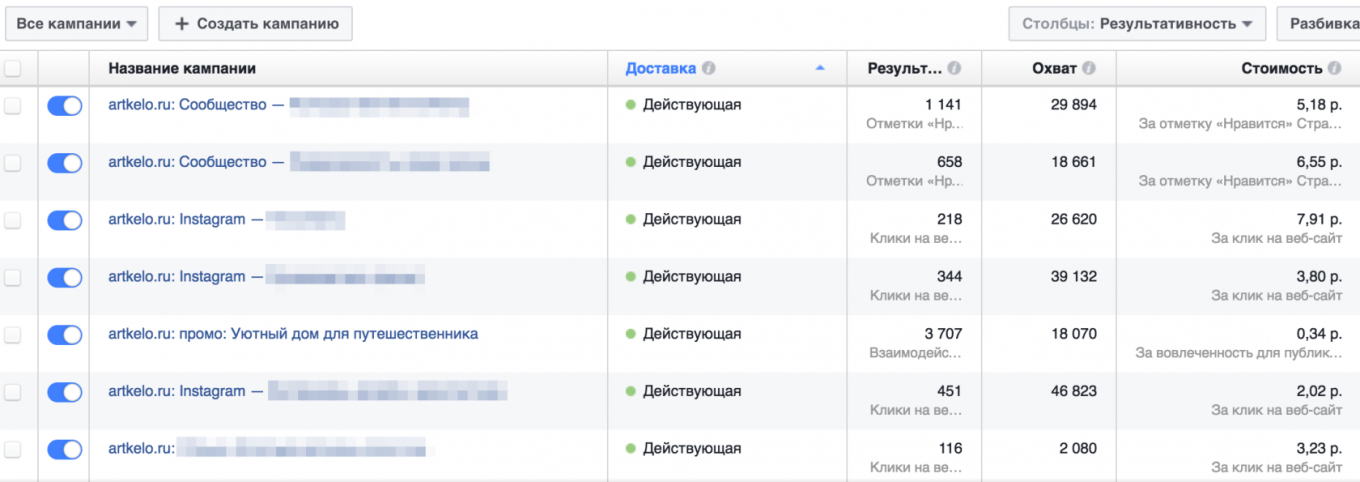The height and width of the screenshot is (482, 1360).
Task: Sort by Охват column header
Action: pyautogui.click(x=1054, y=69)
